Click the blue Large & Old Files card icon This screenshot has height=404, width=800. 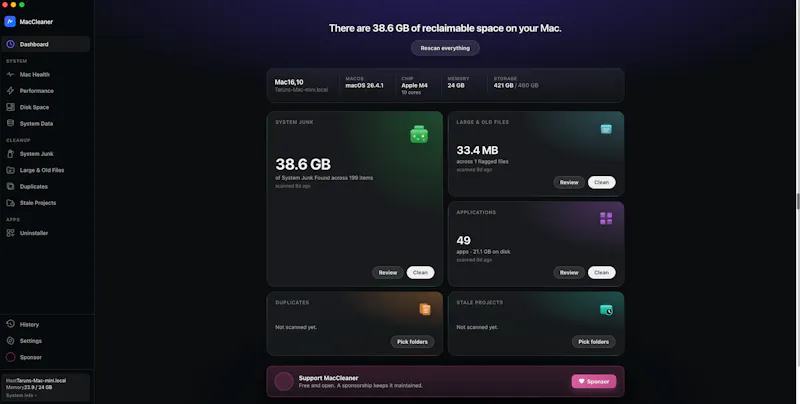(x=606, y=129)
